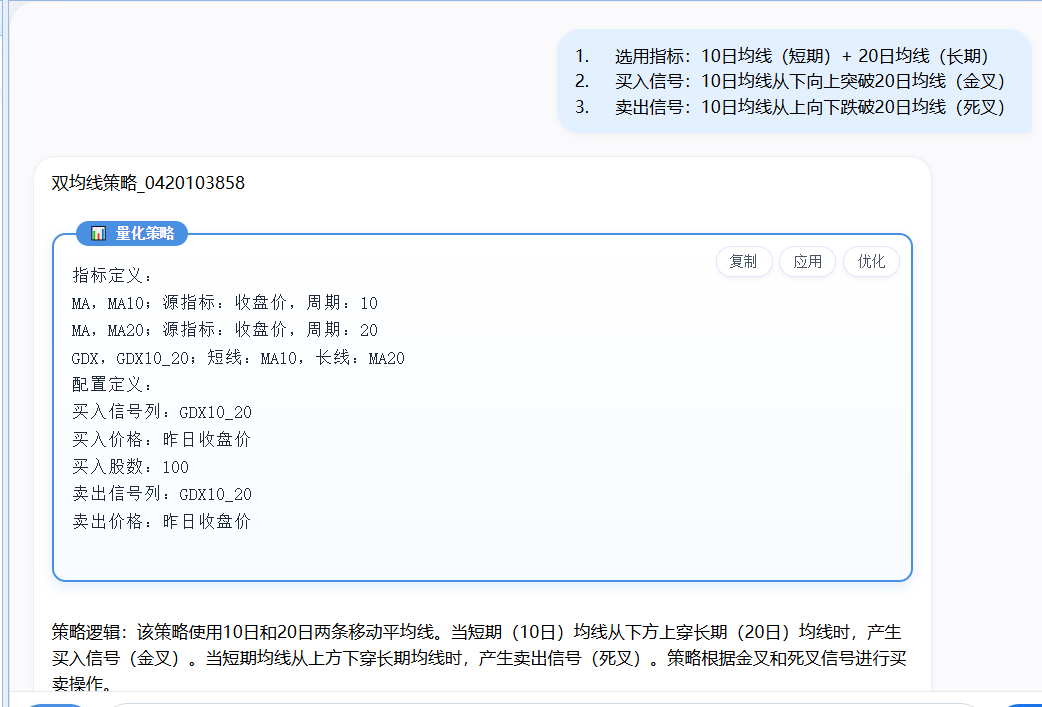This screenshot has width=1042, height=707.
Task: Click the line 指标定义：
Action: (112, 275)
